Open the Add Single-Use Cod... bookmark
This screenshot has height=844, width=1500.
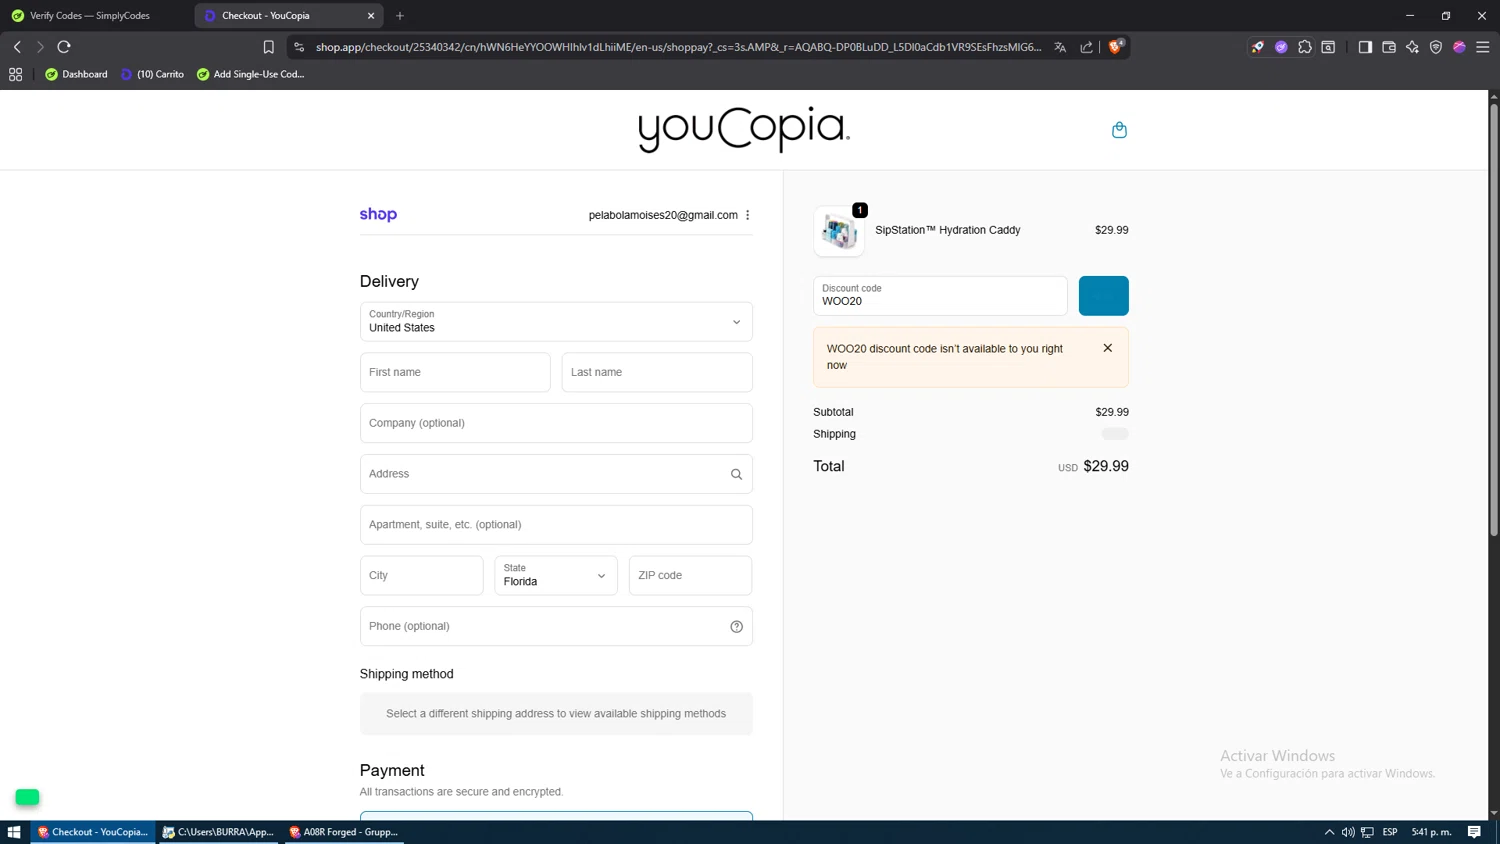250,74
